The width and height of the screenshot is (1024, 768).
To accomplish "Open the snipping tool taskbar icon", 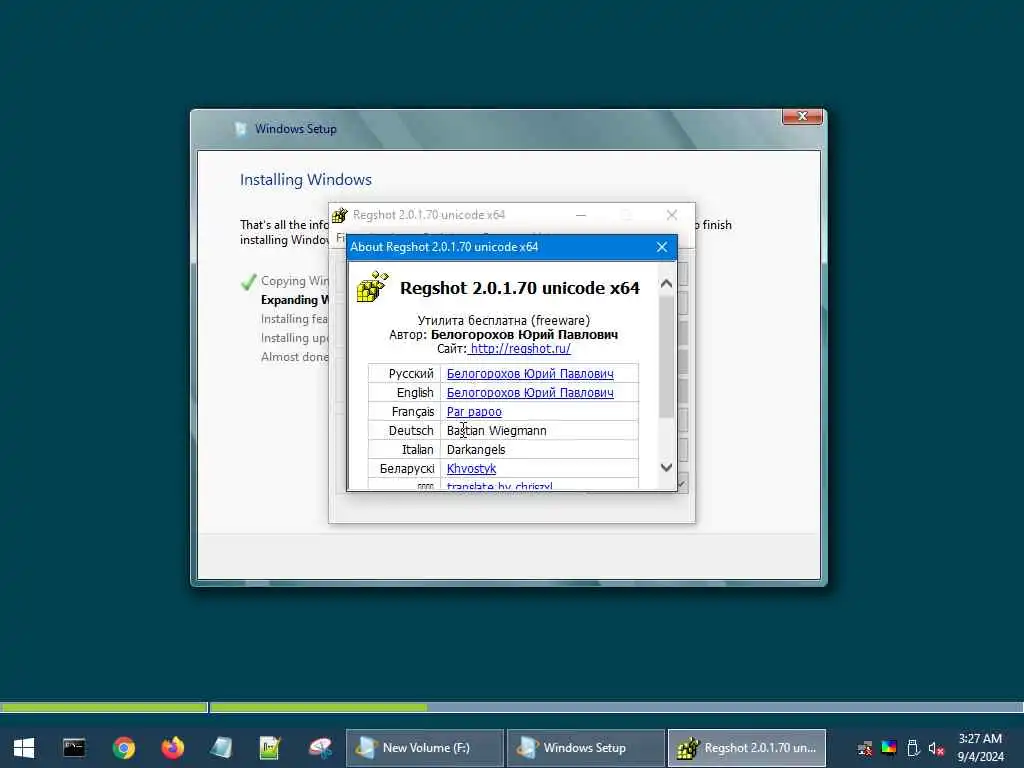I will (320, 748).
